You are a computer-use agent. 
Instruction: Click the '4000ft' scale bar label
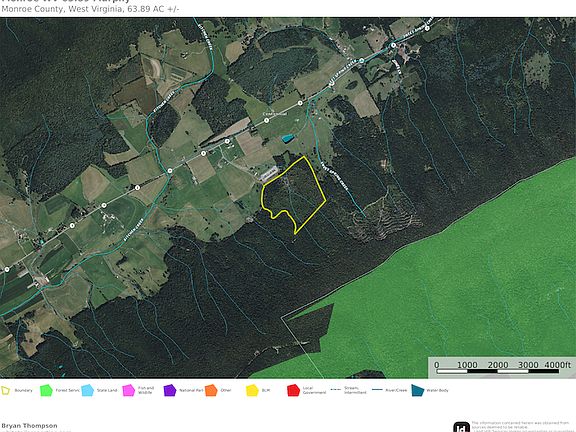557,365
